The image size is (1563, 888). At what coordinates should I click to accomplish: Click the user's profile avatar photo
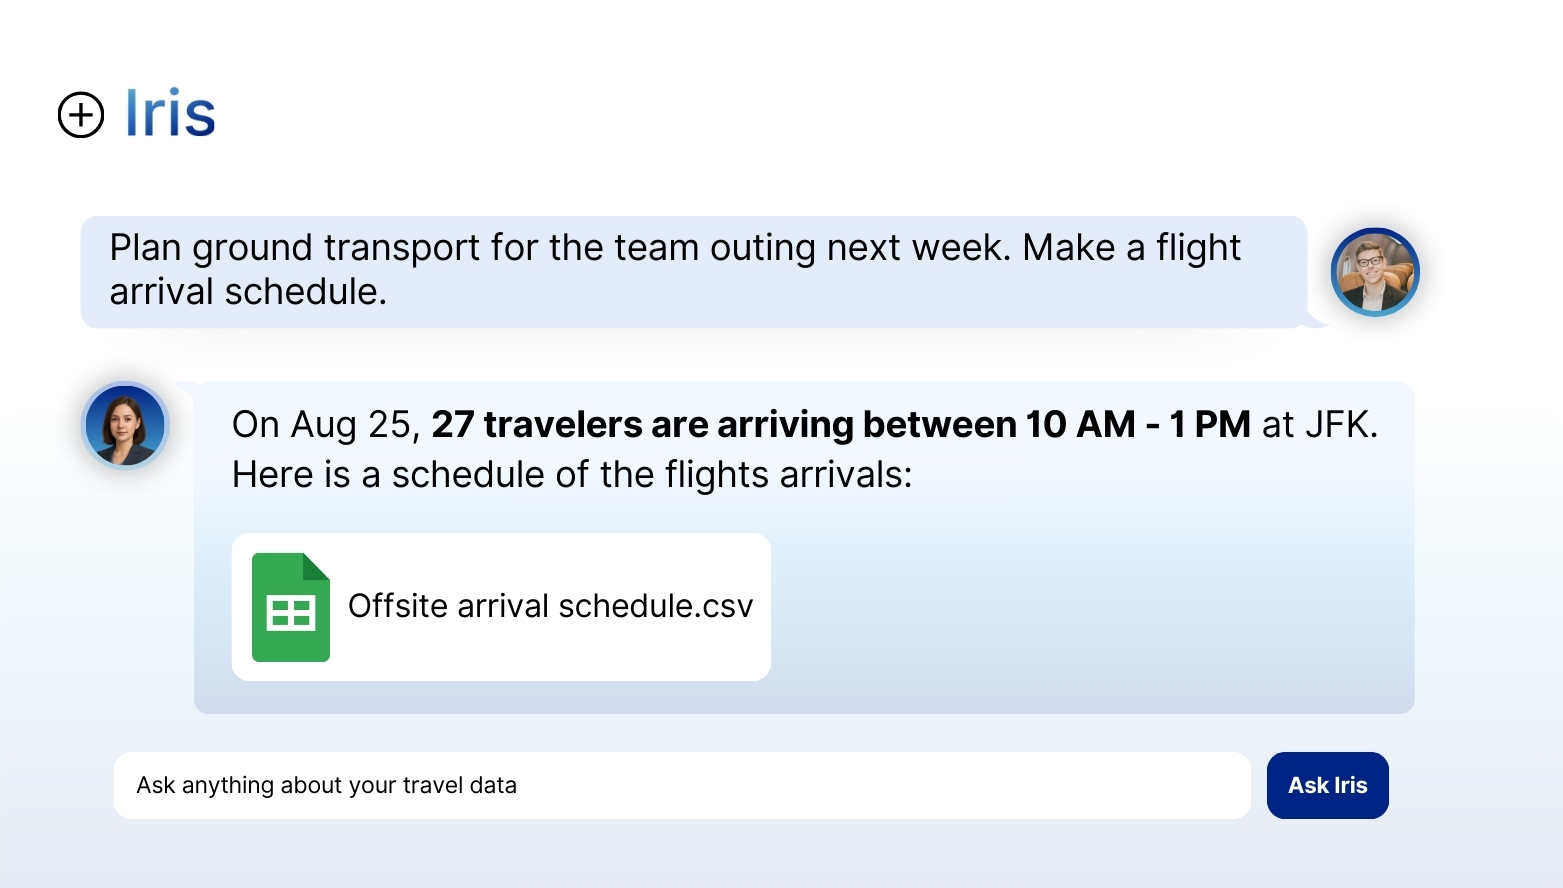point(1375,272)
